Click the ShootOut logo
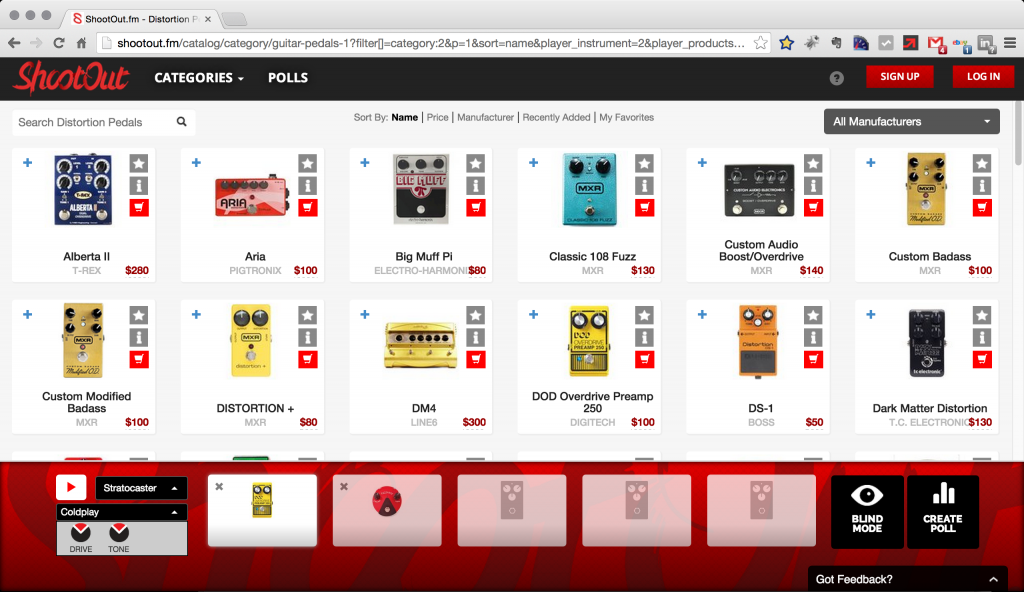1024x592 pixels. 72,78
